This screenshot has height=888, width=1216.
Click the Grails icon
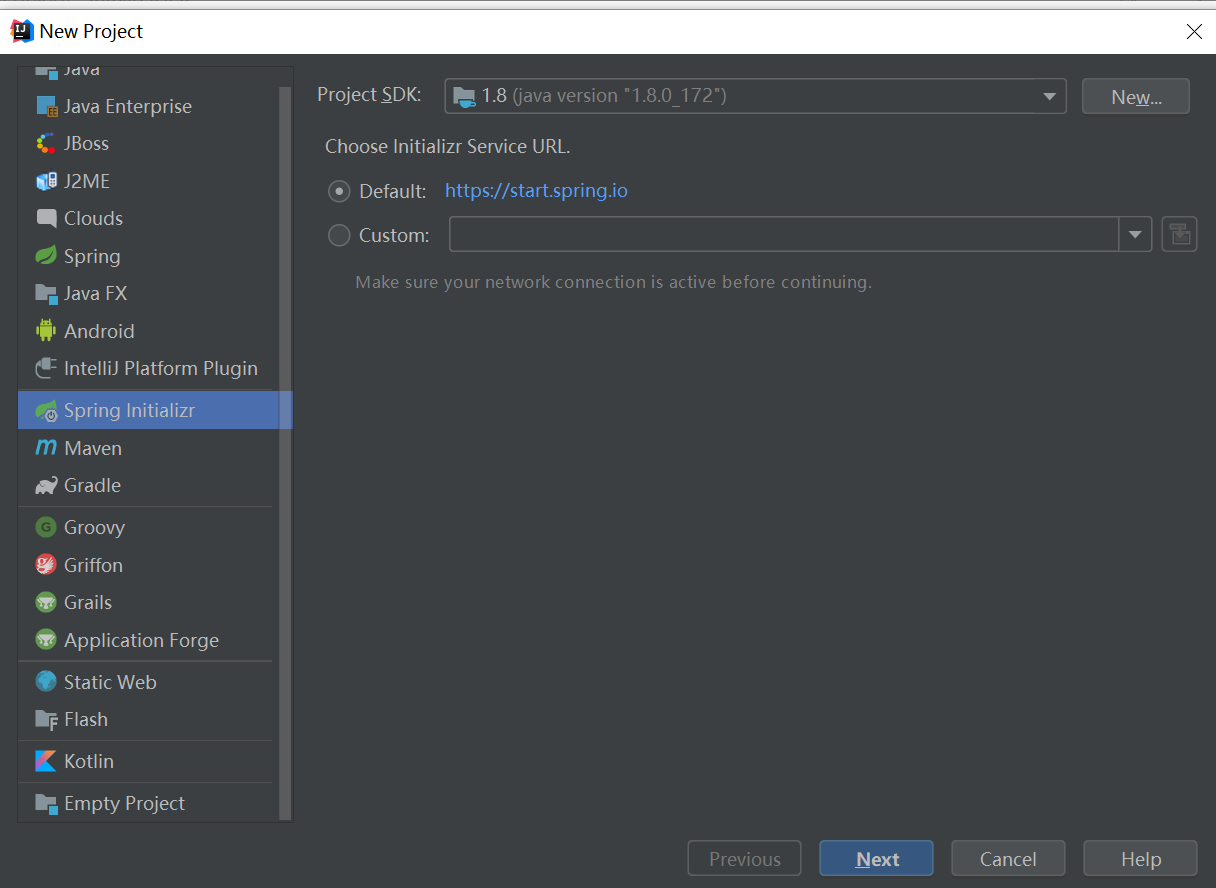pos(46,602)
